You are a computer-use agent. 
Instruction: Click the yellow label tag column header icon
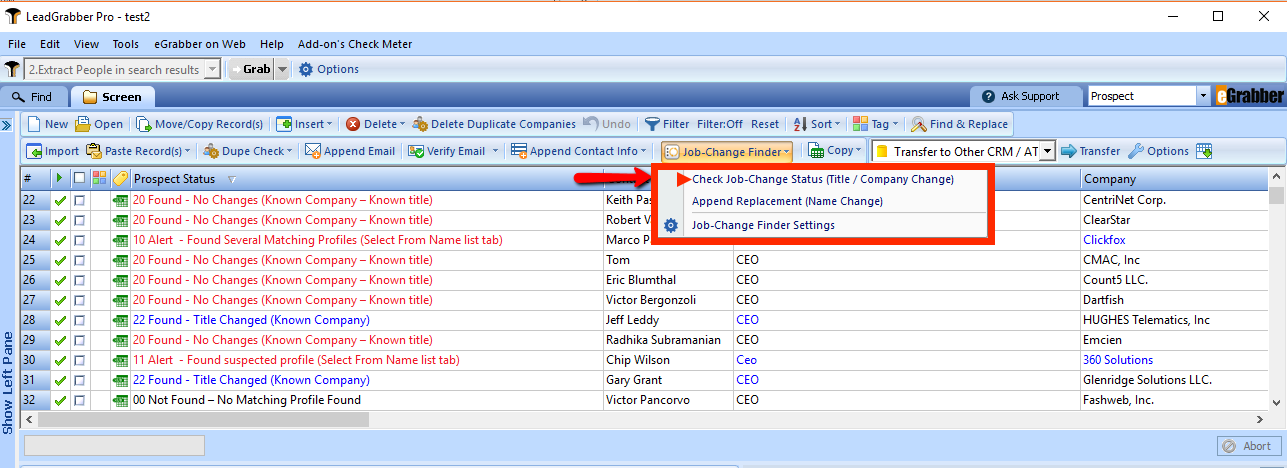121,179
